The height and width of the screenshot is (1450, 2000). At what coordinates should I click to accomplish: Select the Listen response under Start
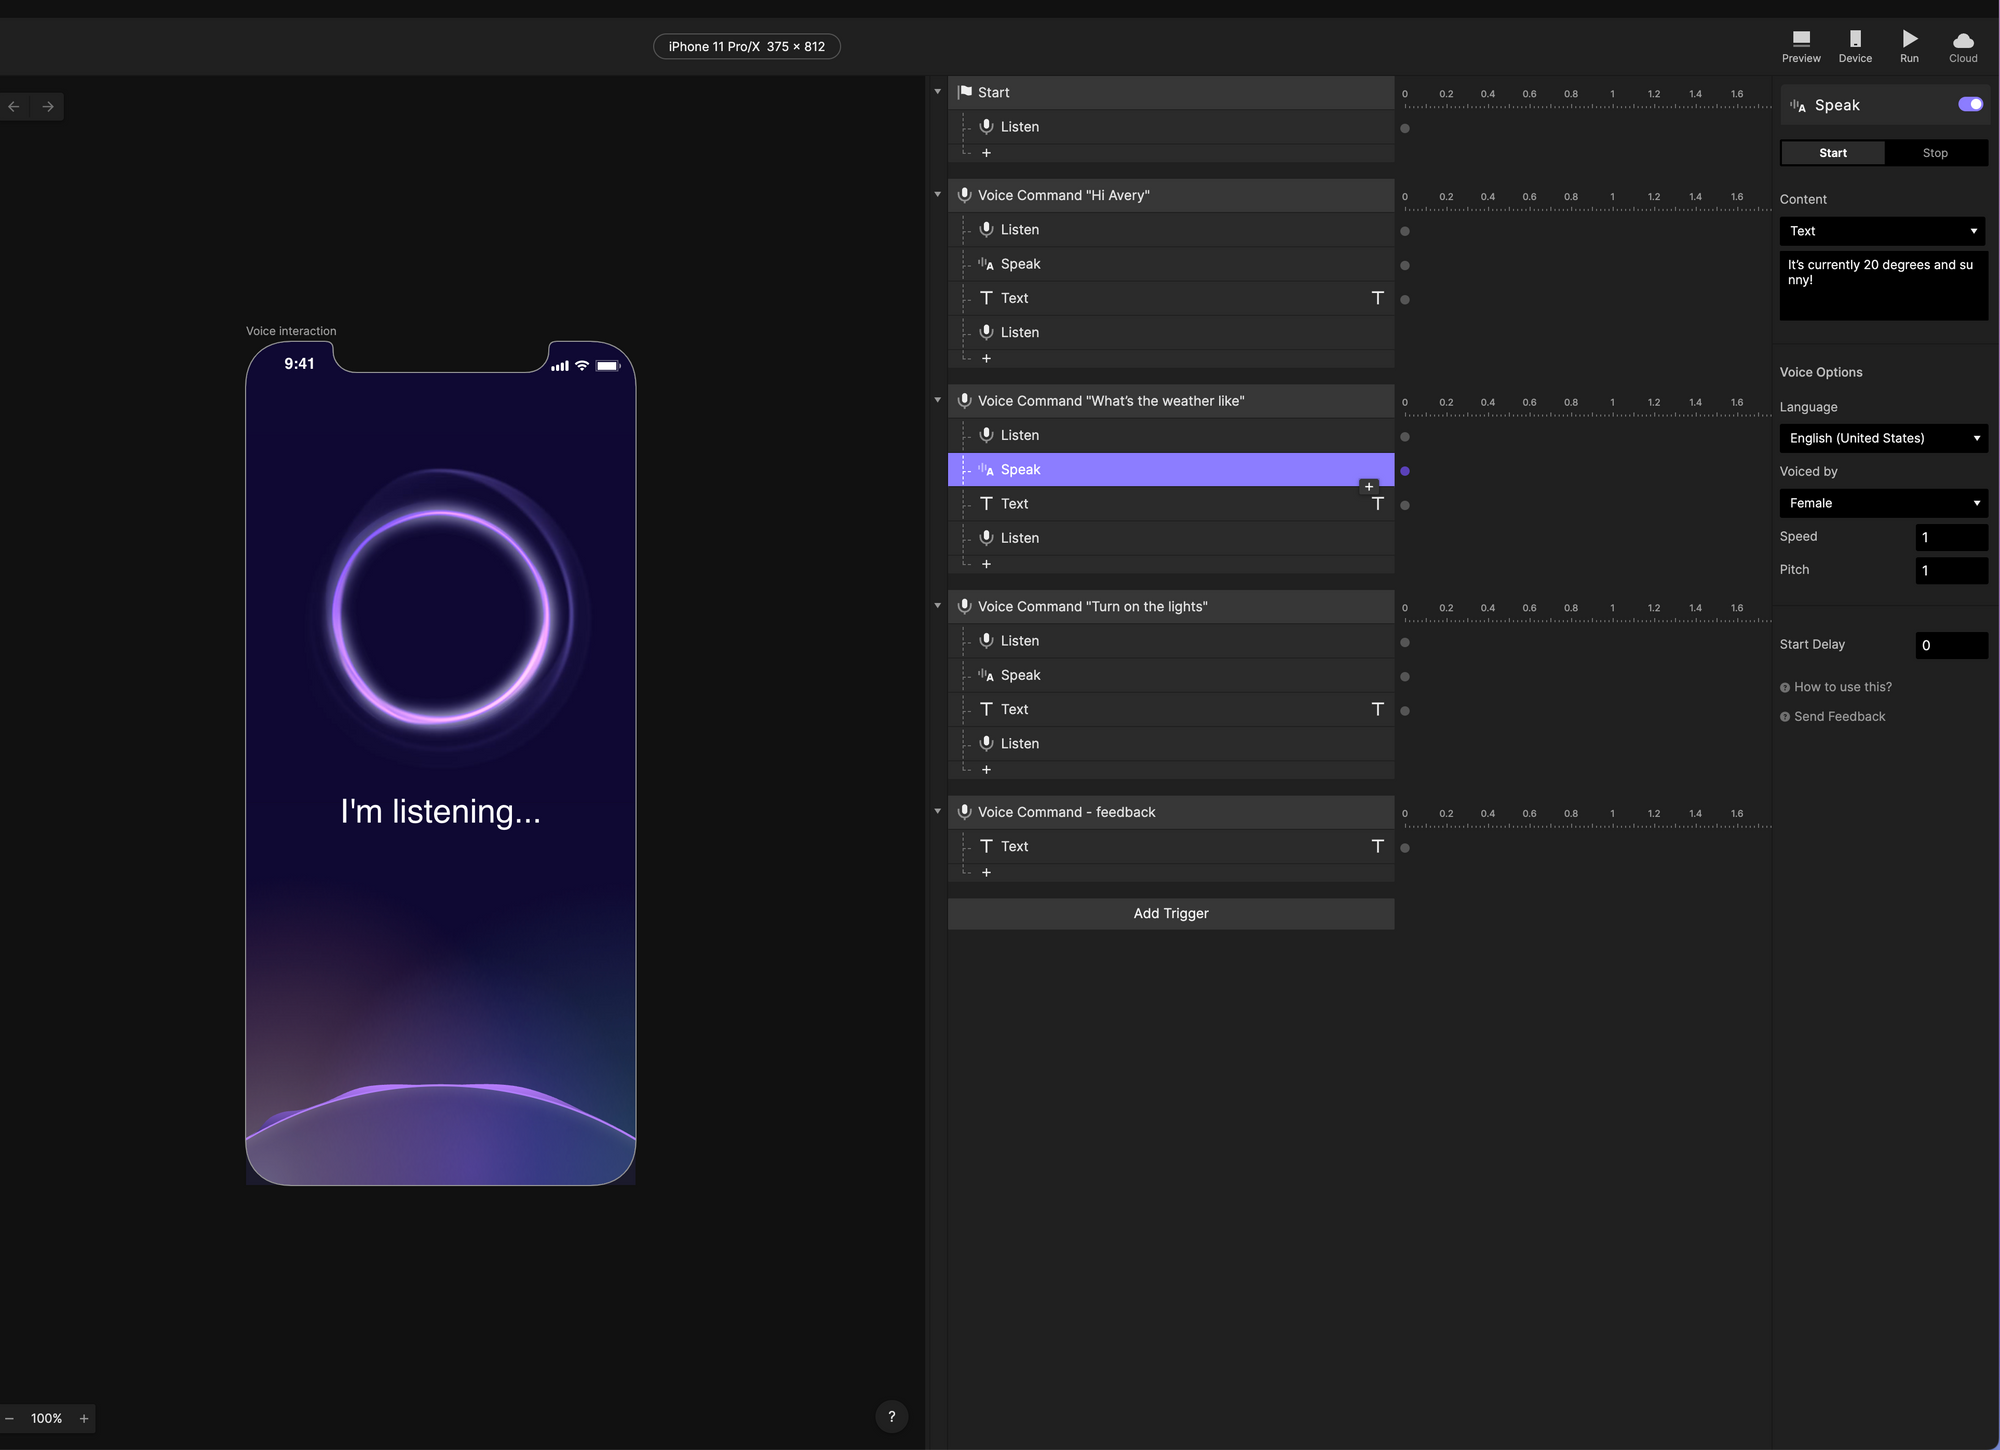click(1171, 127)
